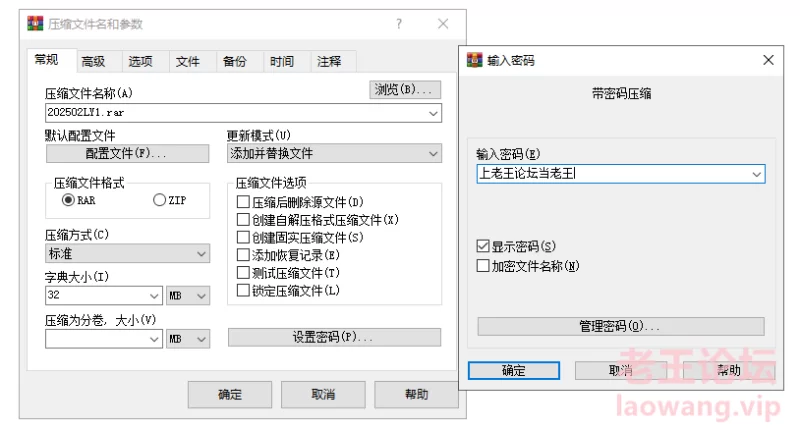Close the 输入密码 password dialog
Image resolution: width=800 pixels, height=431 pixels.
tap(768, 60)
